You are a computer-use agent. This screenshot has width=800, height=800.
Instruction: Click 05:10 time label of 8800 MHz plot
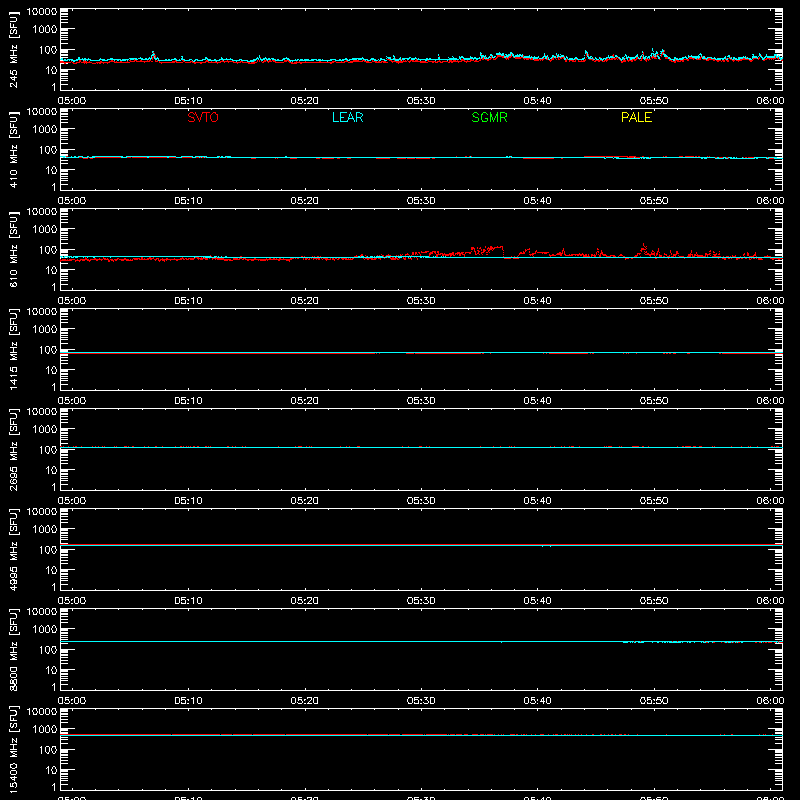[x=188, y=701]
